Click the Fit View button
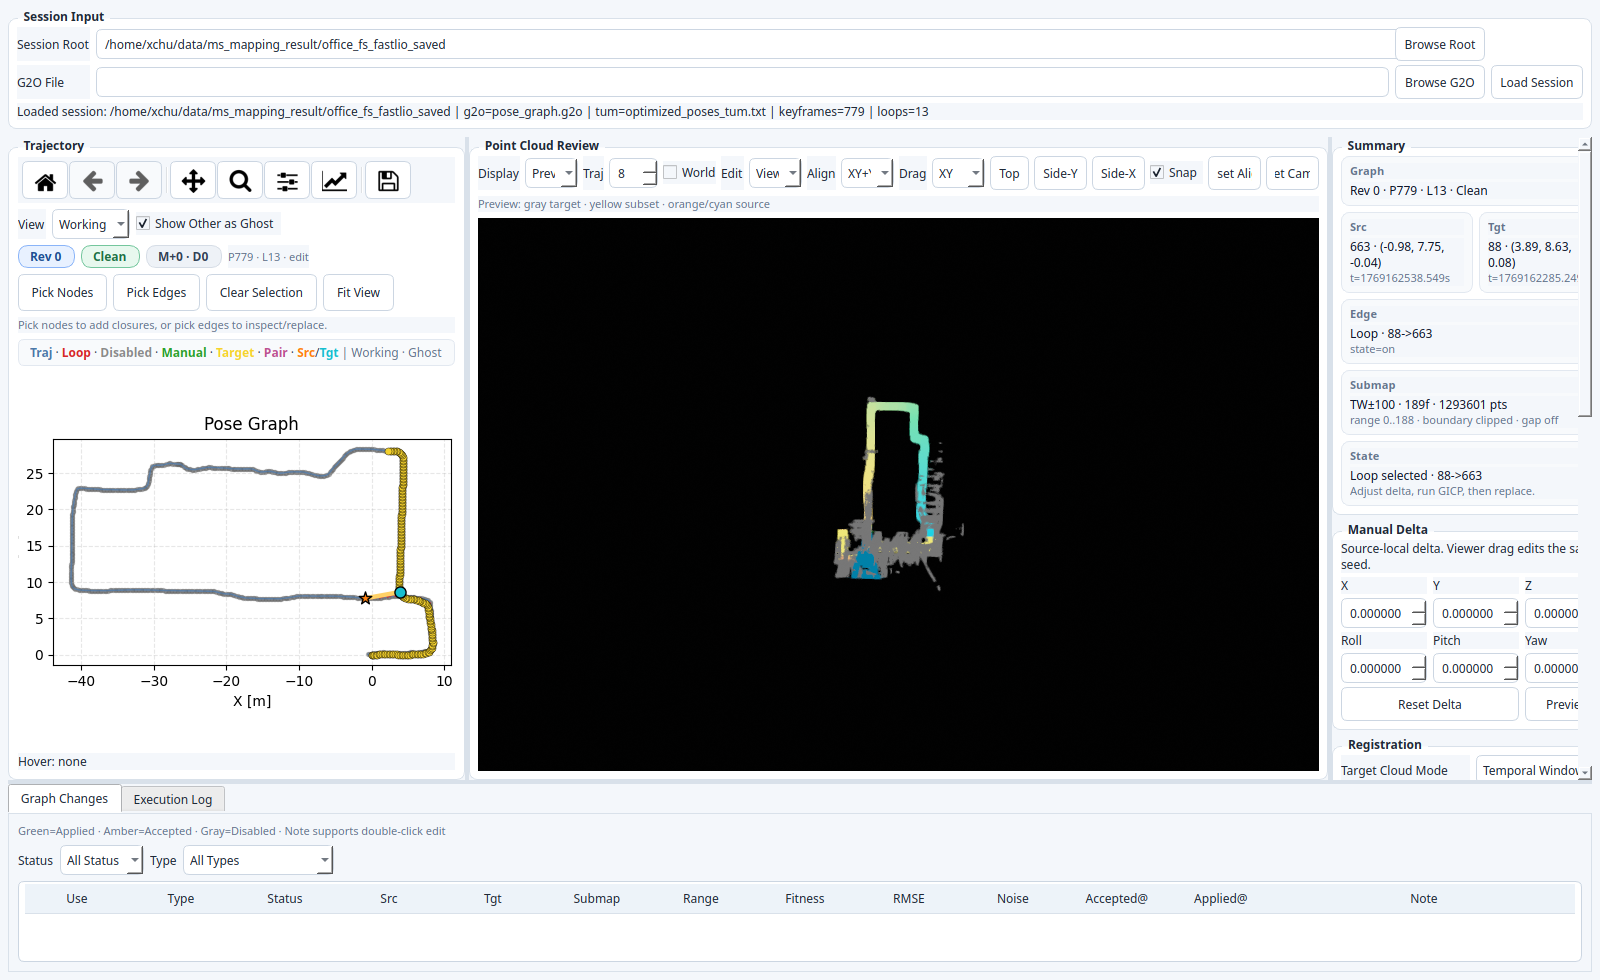This screenshot has height=980, width=1600. pyautogui.click(x=358, y=292)
